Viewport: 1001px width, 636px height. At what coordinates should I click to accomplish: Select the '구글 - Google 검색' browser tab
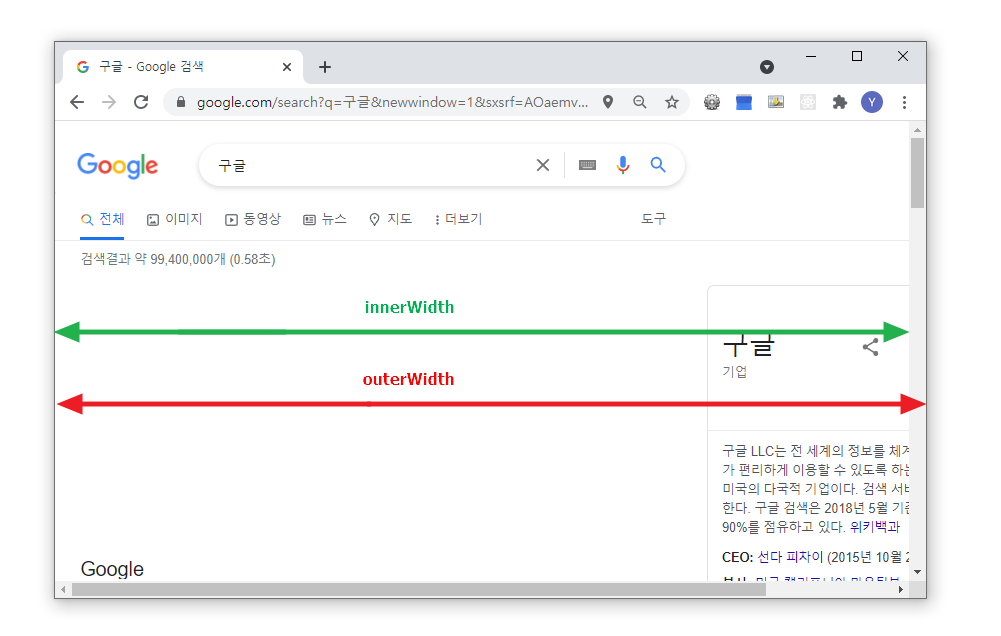pyautogui.click(x=183, y=67)
